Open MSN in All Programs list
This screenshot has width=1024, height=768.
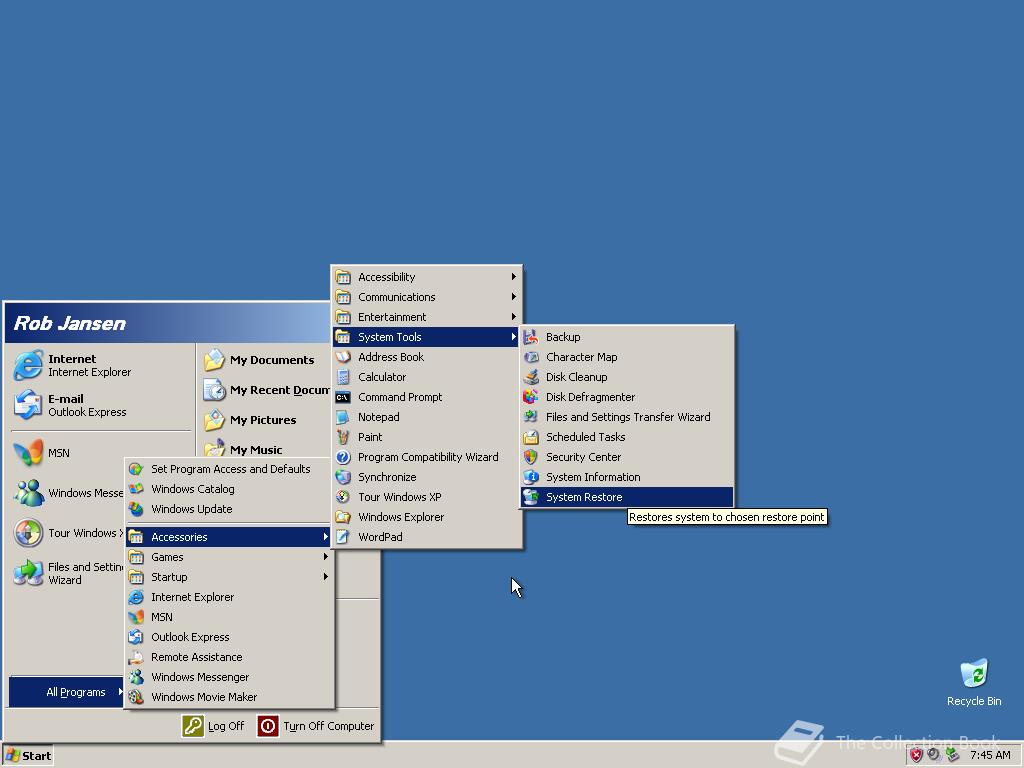pyautogui.click(x=229, y=617)
